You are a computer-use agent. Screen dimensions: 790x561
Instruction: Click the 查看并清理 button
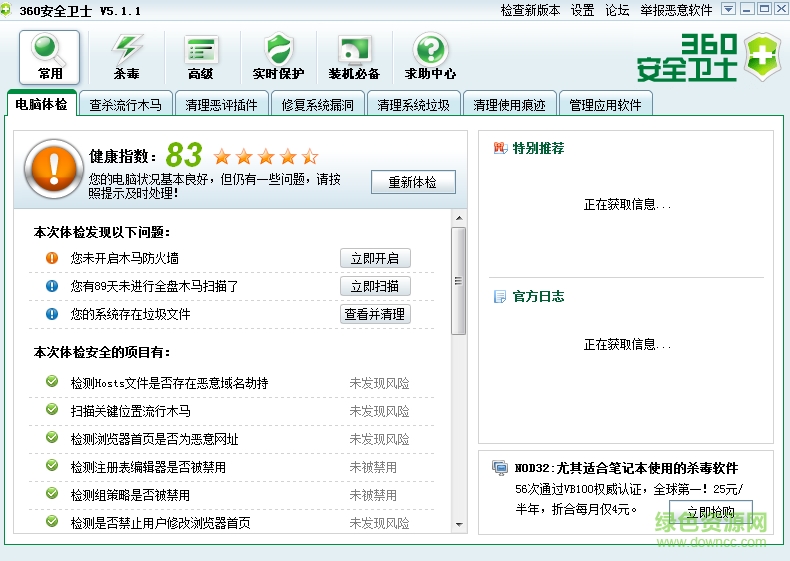tap(375, 314)
